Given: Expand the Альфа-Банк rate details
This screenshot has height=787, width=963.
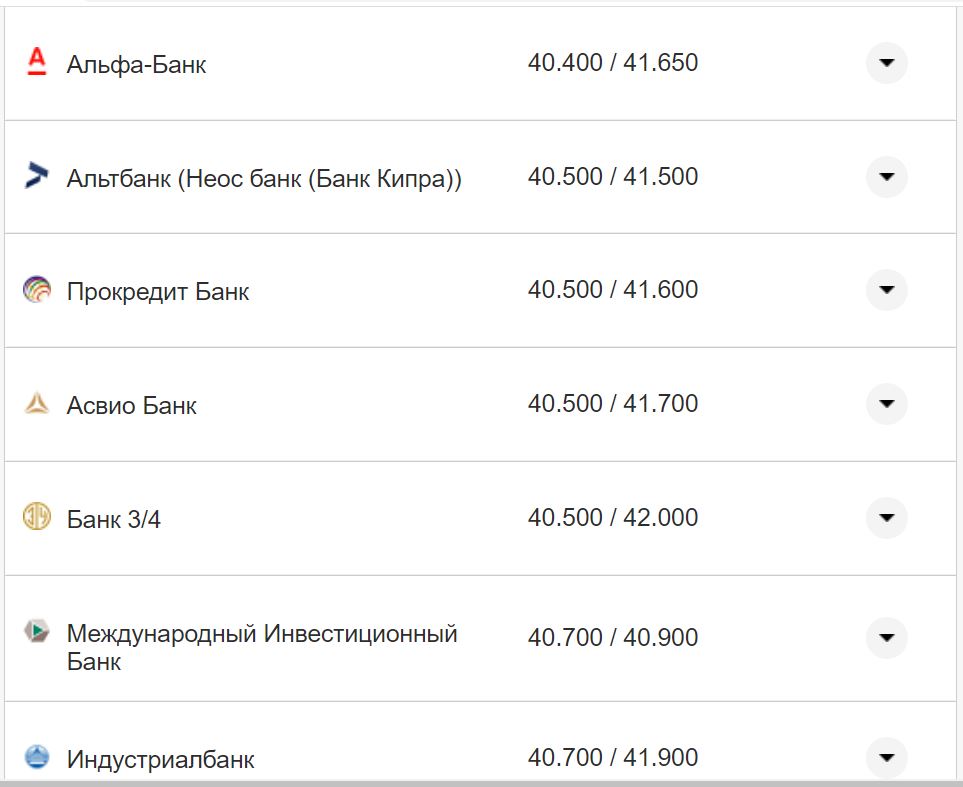Looking at the screenshot, I should pyautogui.click(x=886, y=63).
